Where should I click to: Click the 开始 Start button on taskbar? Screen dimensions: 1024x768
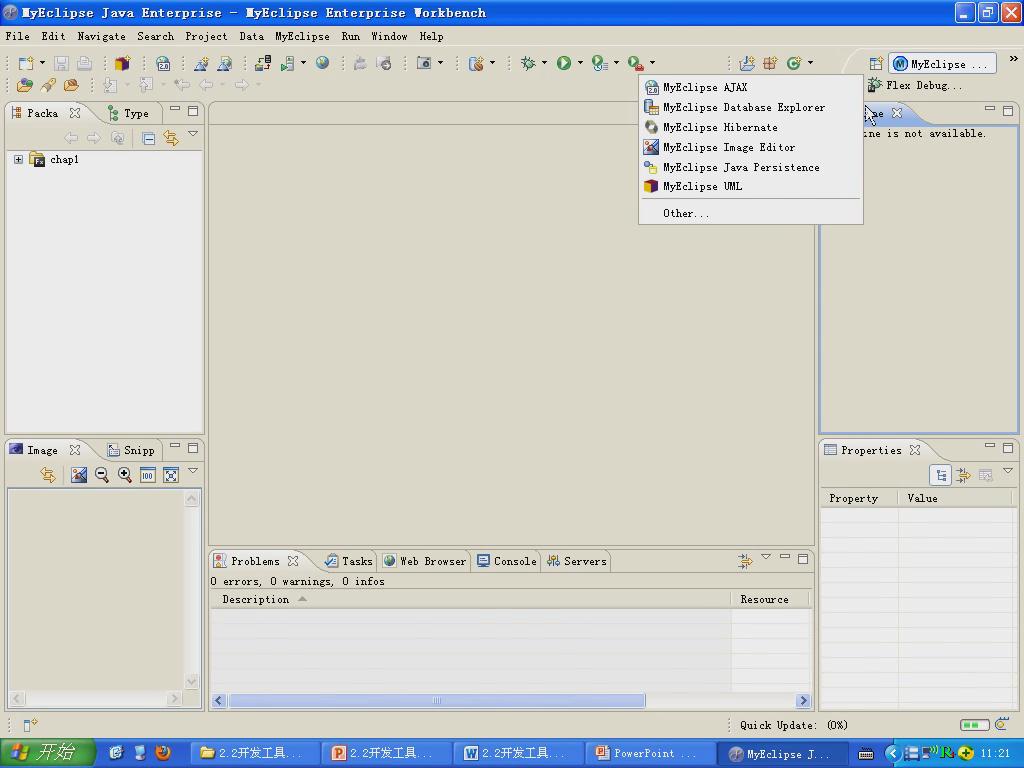[x=47, y=753]
